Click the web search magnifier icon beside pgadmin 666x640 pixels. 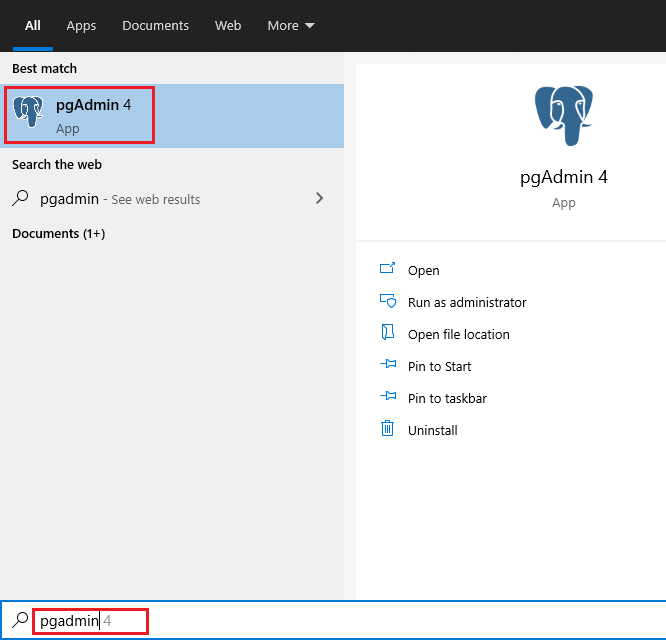tap(20, 198)
